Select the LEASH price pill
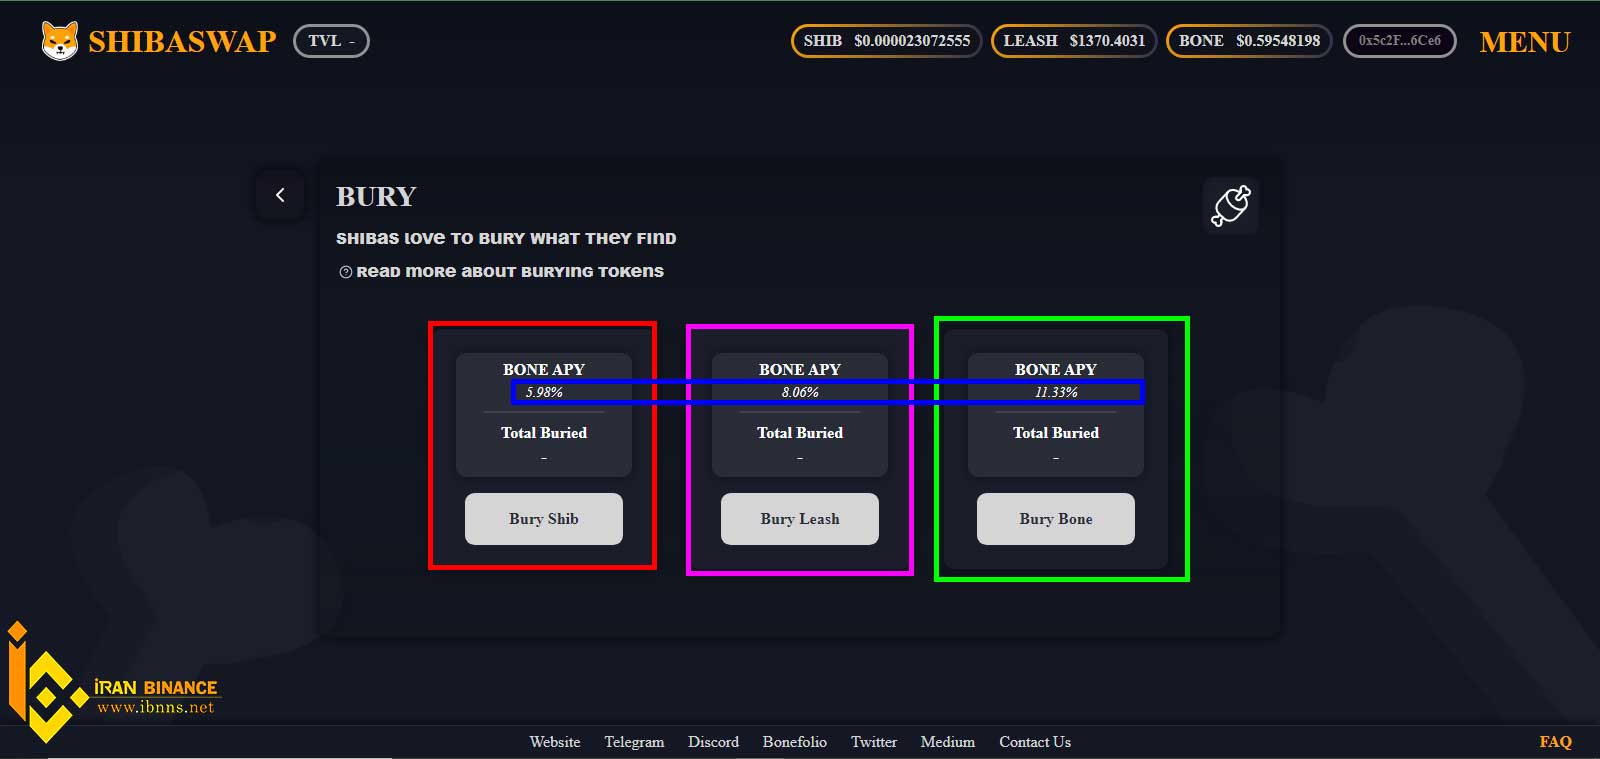Screen dimensions: 1600x759 click(1074, 41)
